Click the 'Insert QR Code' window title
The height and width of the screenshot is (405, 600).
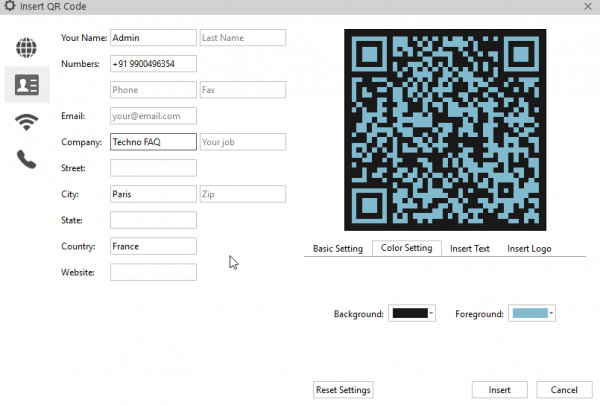[x=53, y=7]
